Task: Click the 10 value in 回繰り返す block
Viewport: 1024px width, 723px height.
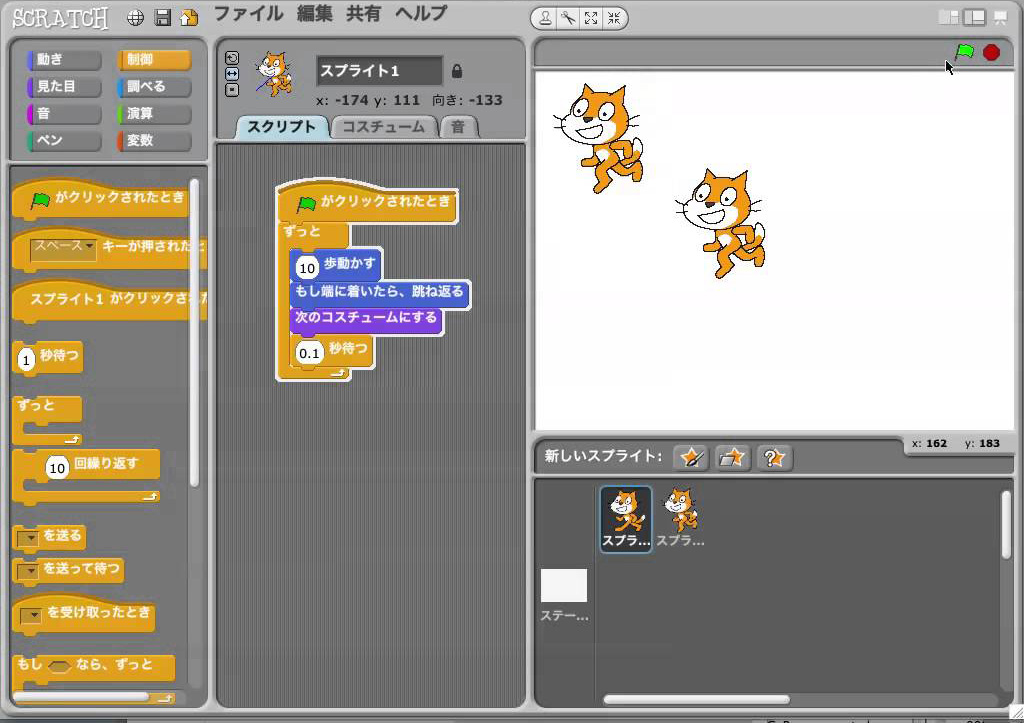Action: (x=57, y=468)
